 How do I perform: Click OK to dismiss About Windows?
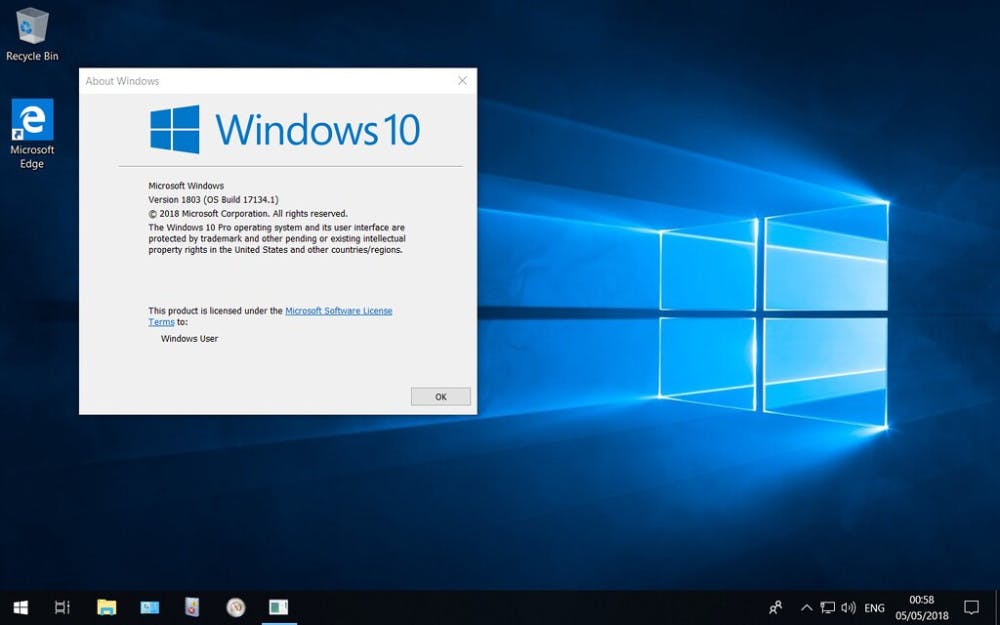(x=440, y=396)
